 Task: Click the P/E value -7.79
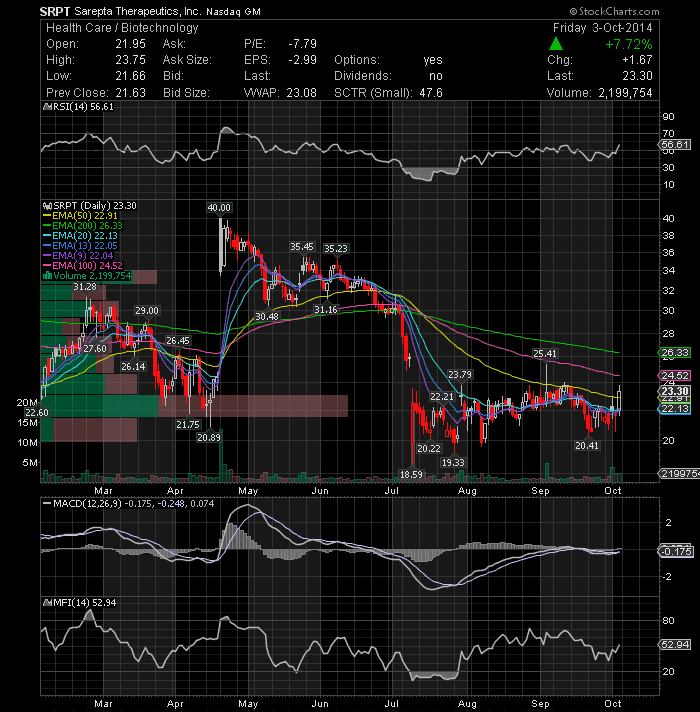(x=302, y=44)
